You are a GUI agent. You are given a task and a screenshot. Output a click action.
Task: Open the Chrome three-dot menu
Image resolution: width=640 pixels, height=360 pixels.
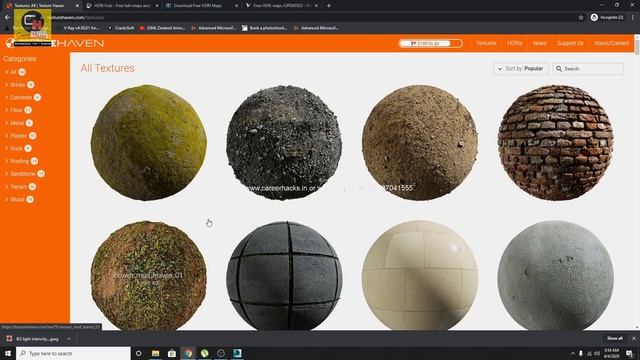(x=633, y=18)
